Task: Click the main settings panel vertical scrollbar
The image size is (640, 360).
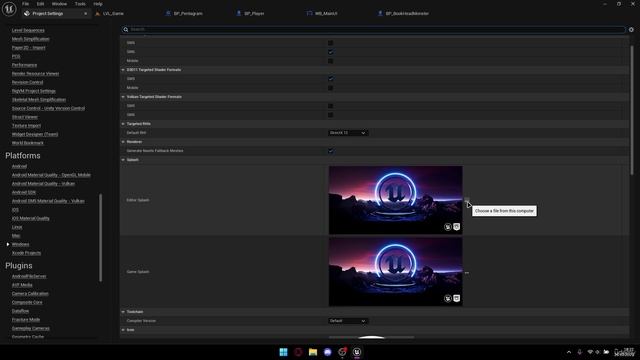Action: click(x=632, y=110)
